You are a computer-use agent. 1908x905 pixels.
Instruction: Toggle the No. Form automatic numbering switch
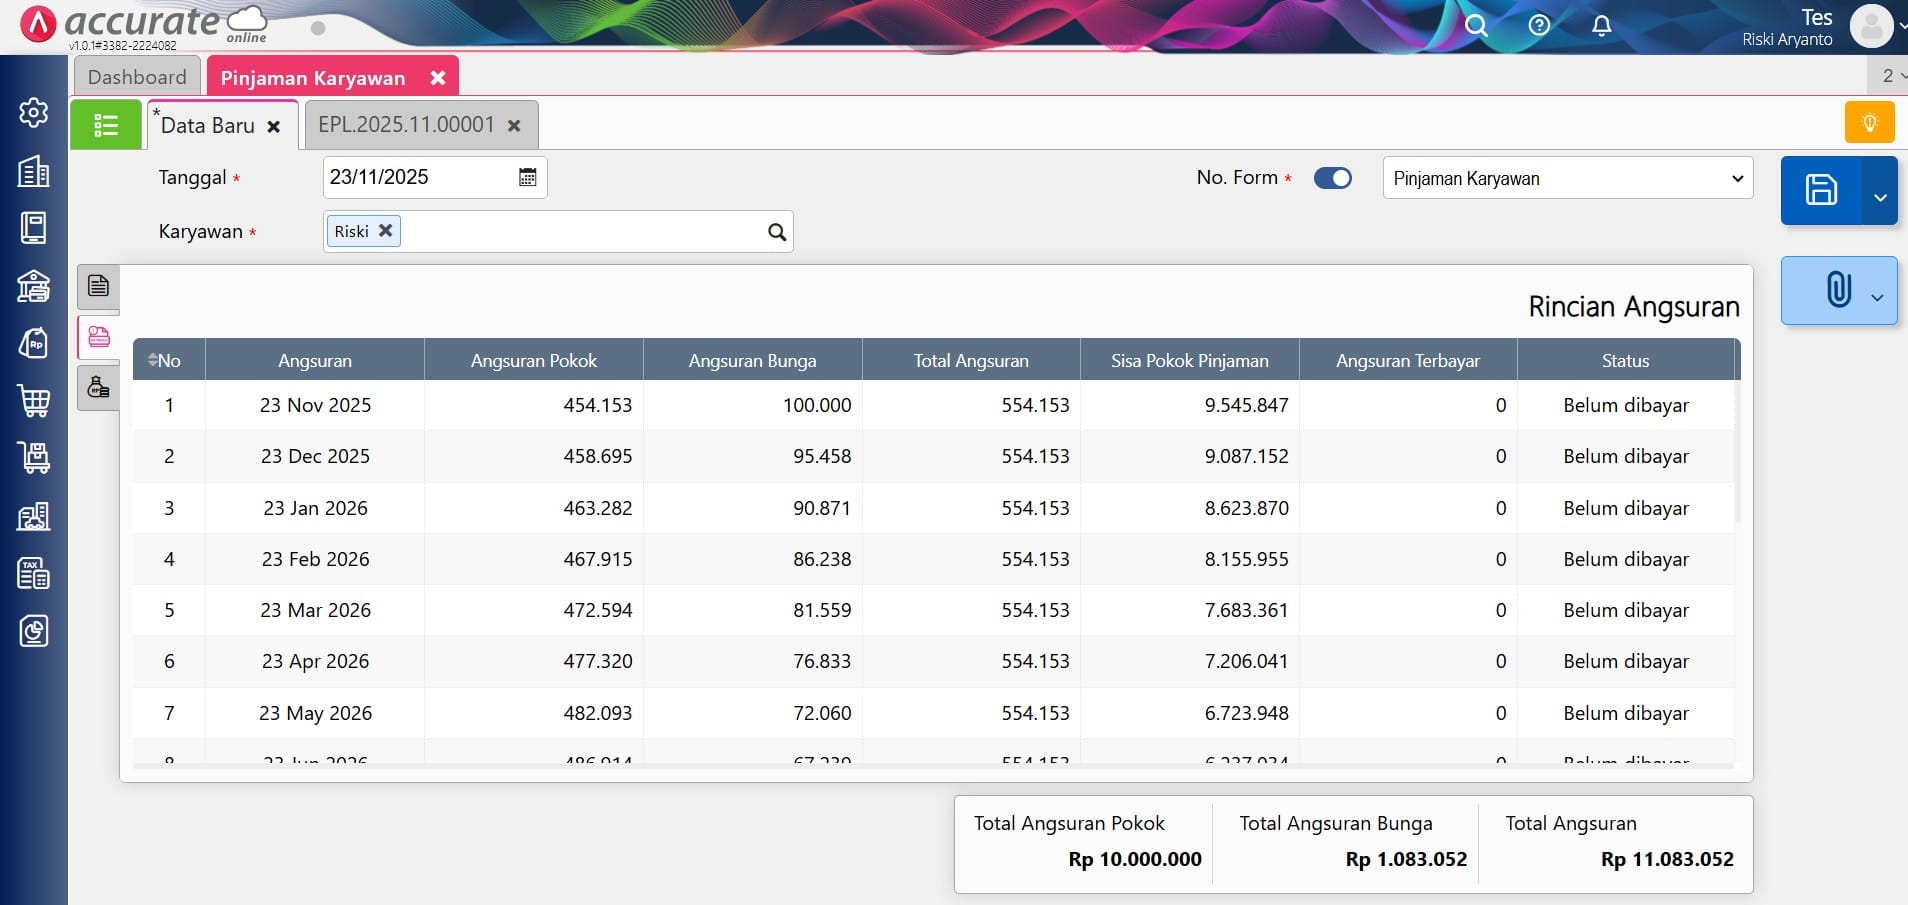tap(1332, 178)
